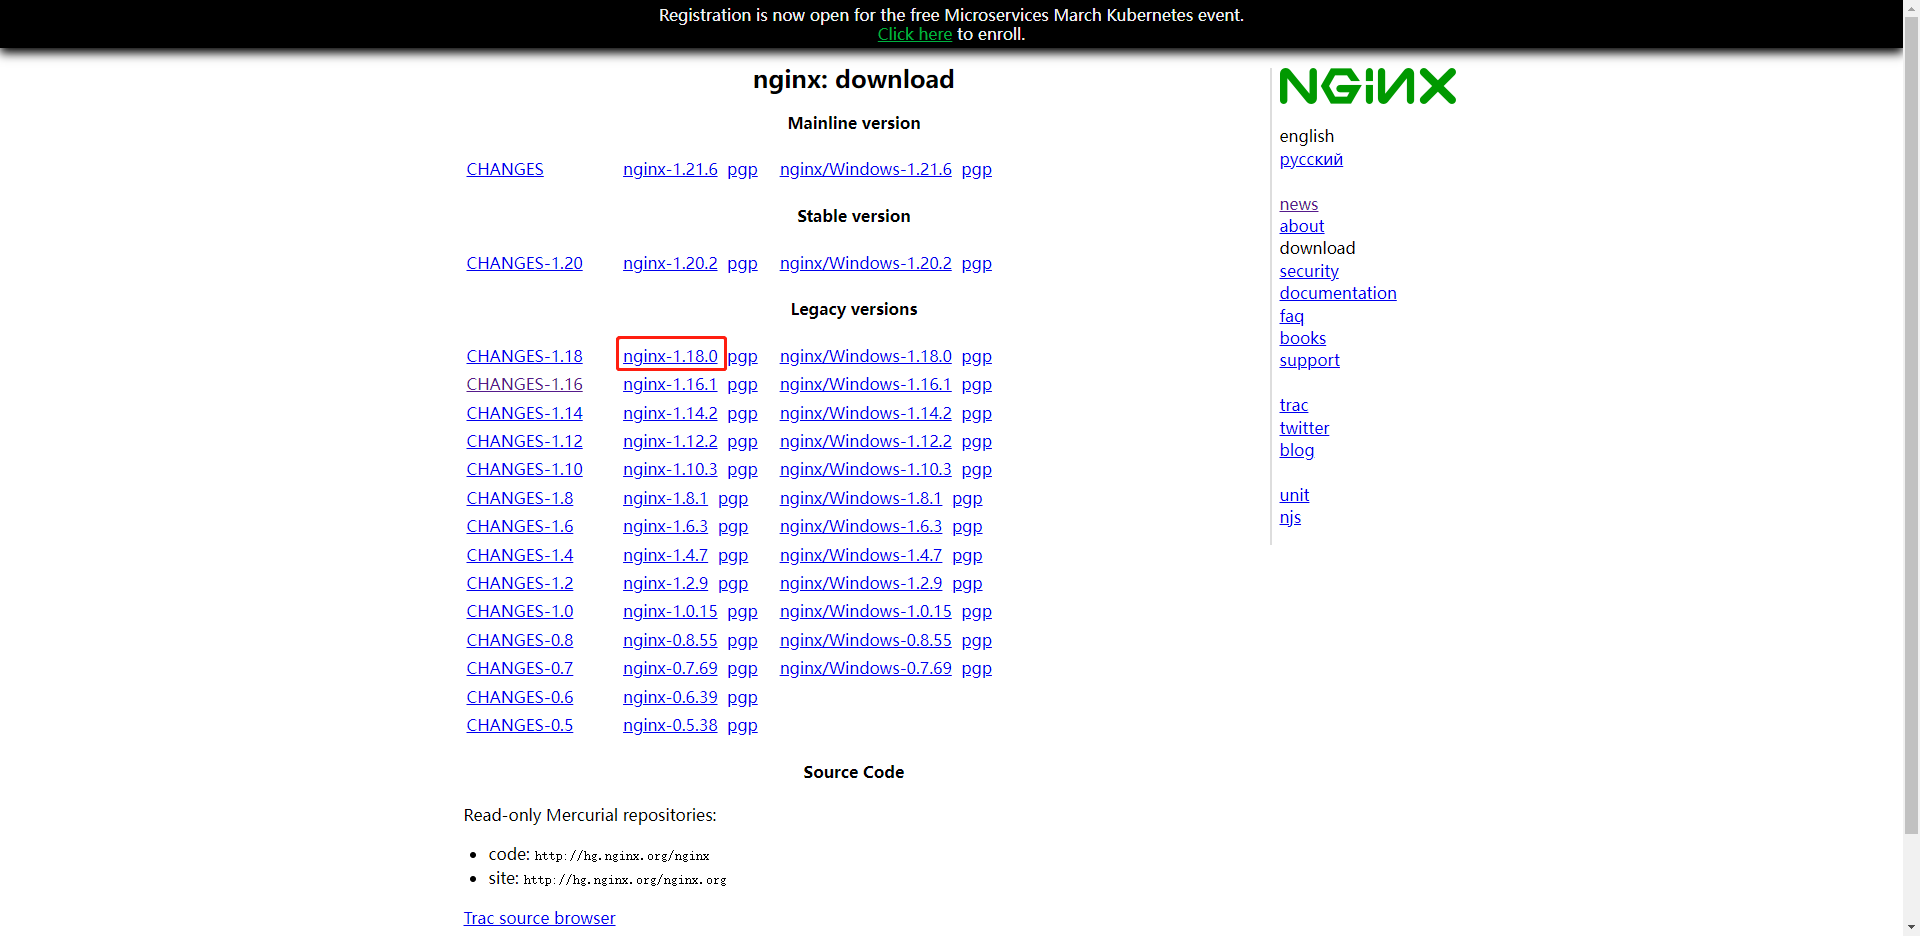Screen dimensions: 1920x936
Task: Download nginx-1.4.7 source
Action: tap(665, 555)
